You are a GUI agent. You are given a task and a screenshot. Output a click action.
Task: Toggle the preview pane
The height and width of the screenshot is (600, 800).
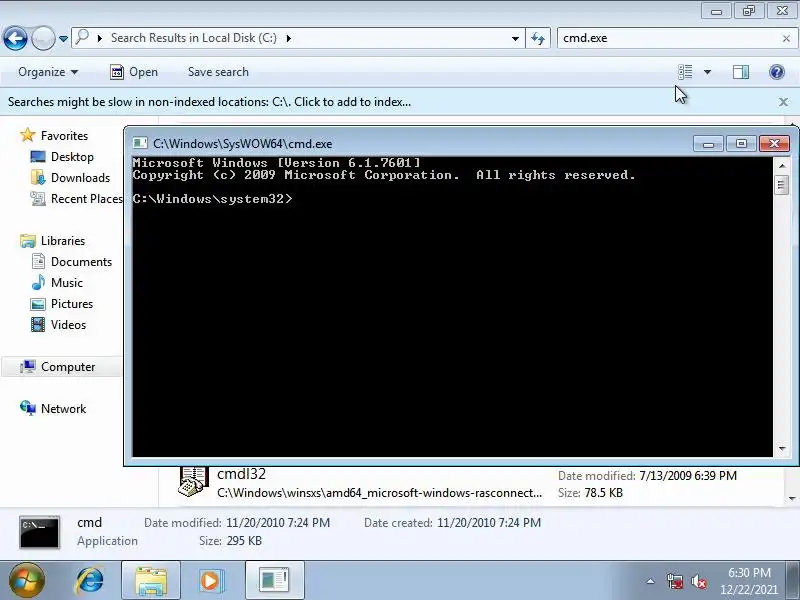point(741,72)
